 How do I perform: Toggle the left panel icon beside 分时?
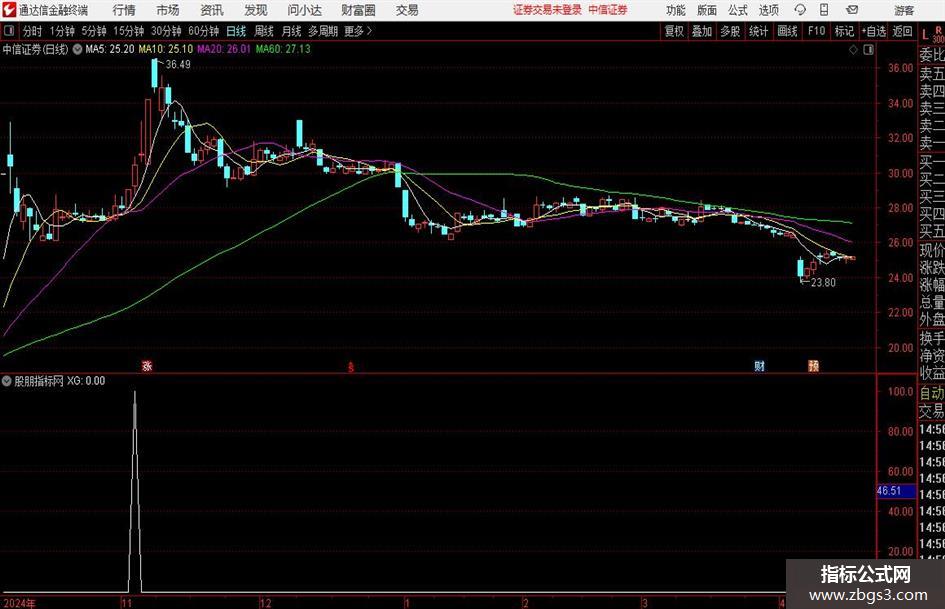pos(9,31)
